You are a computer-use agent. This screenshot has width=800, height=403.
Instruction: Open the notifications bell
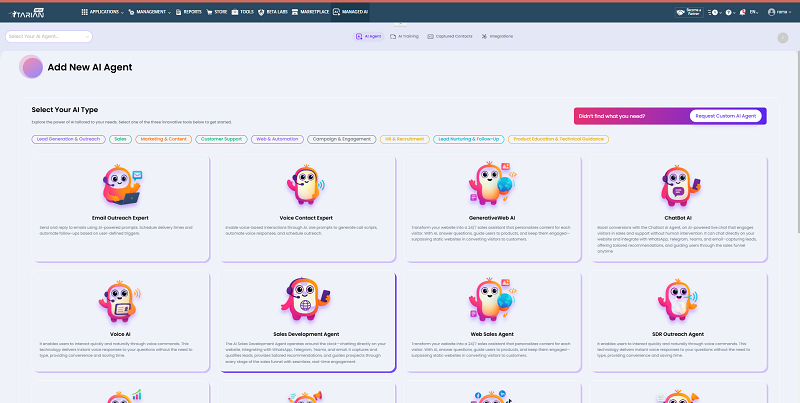pos(742,12)
